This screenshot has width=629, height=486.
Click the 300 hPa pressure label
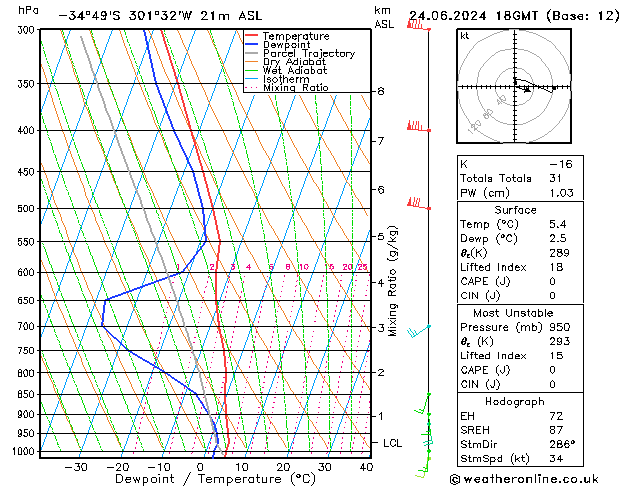tap(28, 30)
